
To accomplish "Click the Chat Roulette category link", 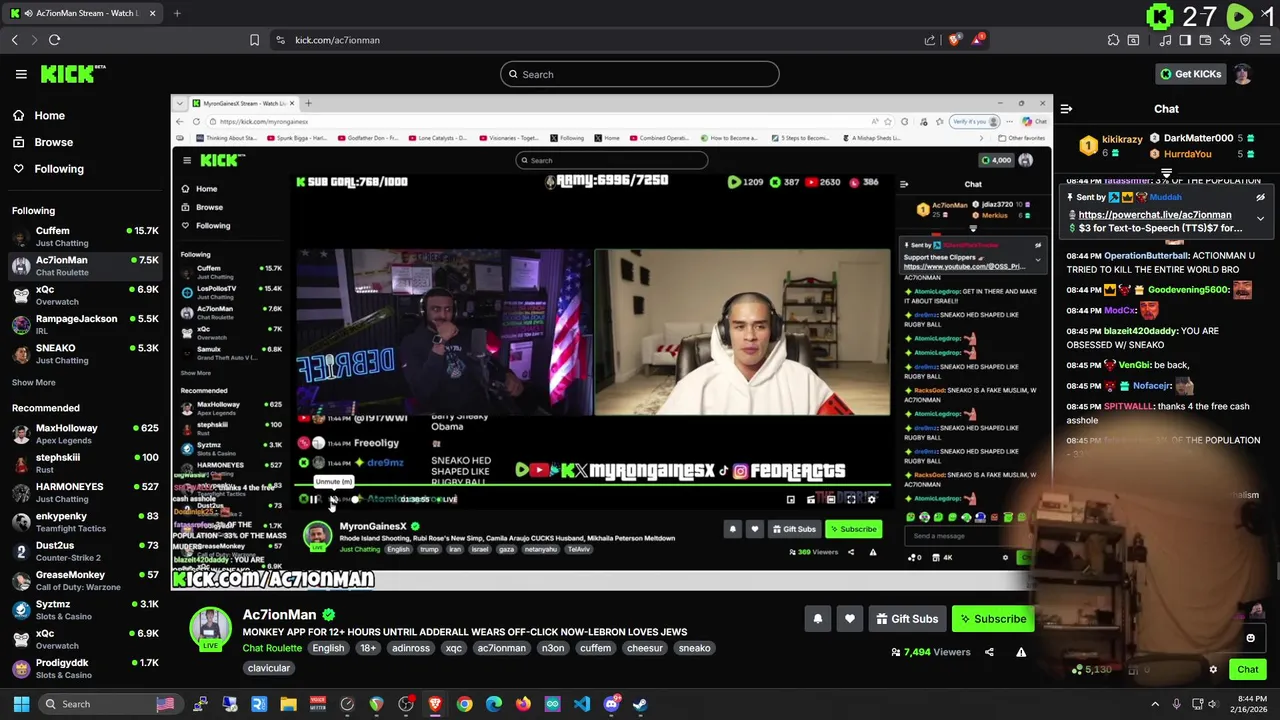I will [272, 648].
